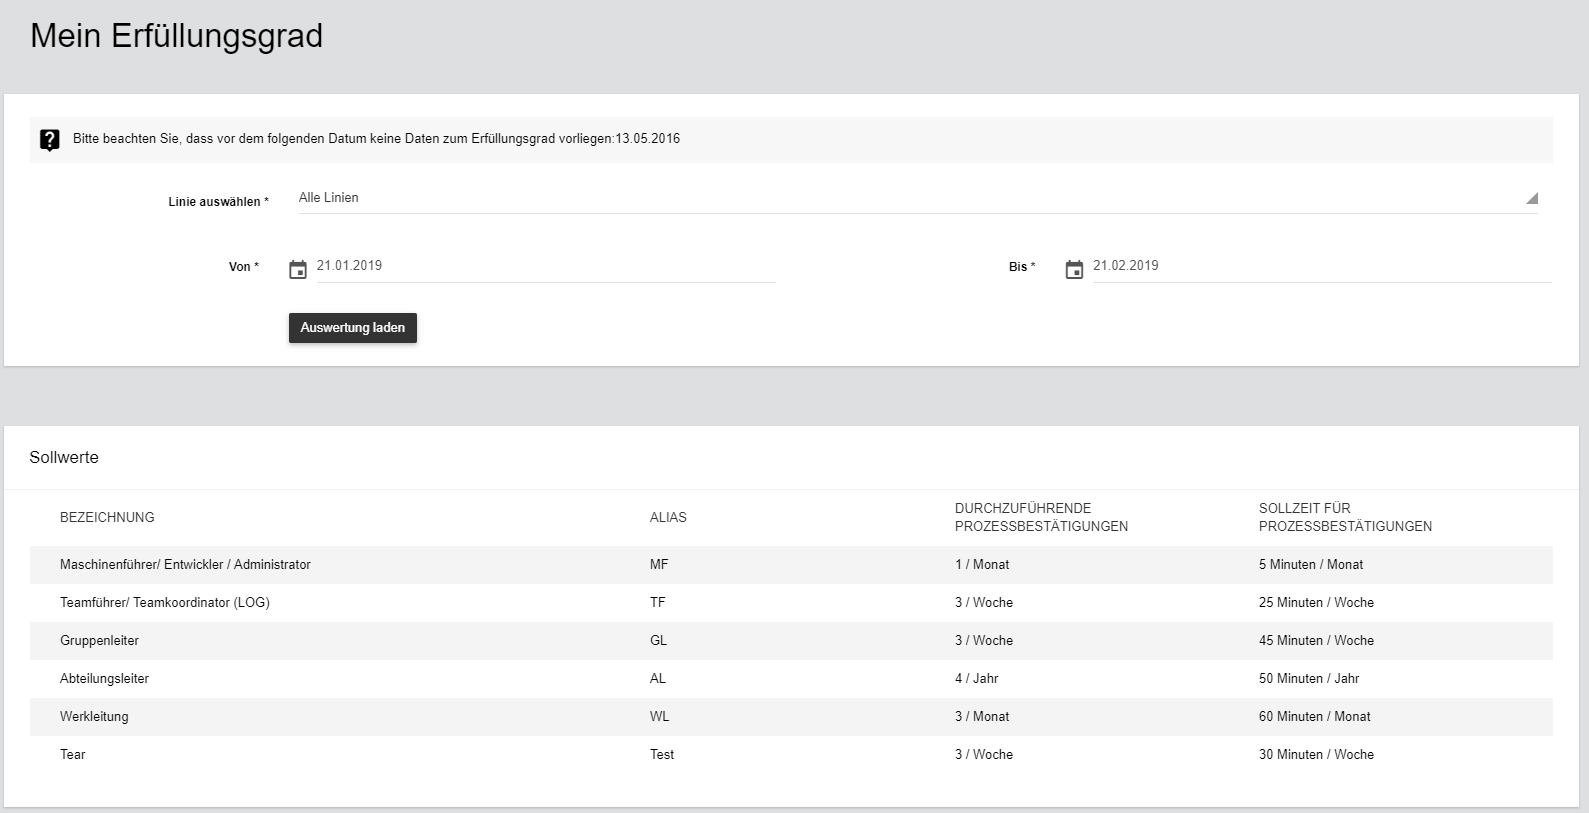
Task: Click the Mein Erfüllungsgrad page title
Action: (176, 36)
